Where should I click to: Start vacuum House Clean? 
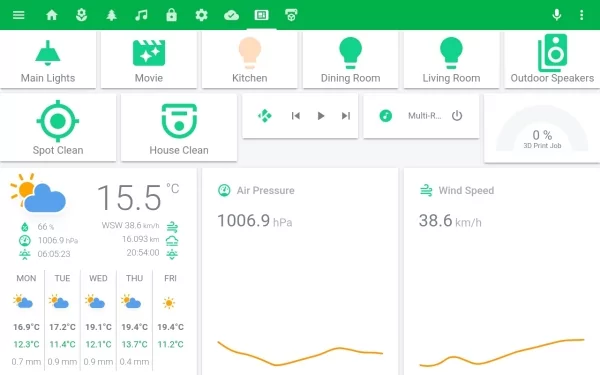point(179,128)
